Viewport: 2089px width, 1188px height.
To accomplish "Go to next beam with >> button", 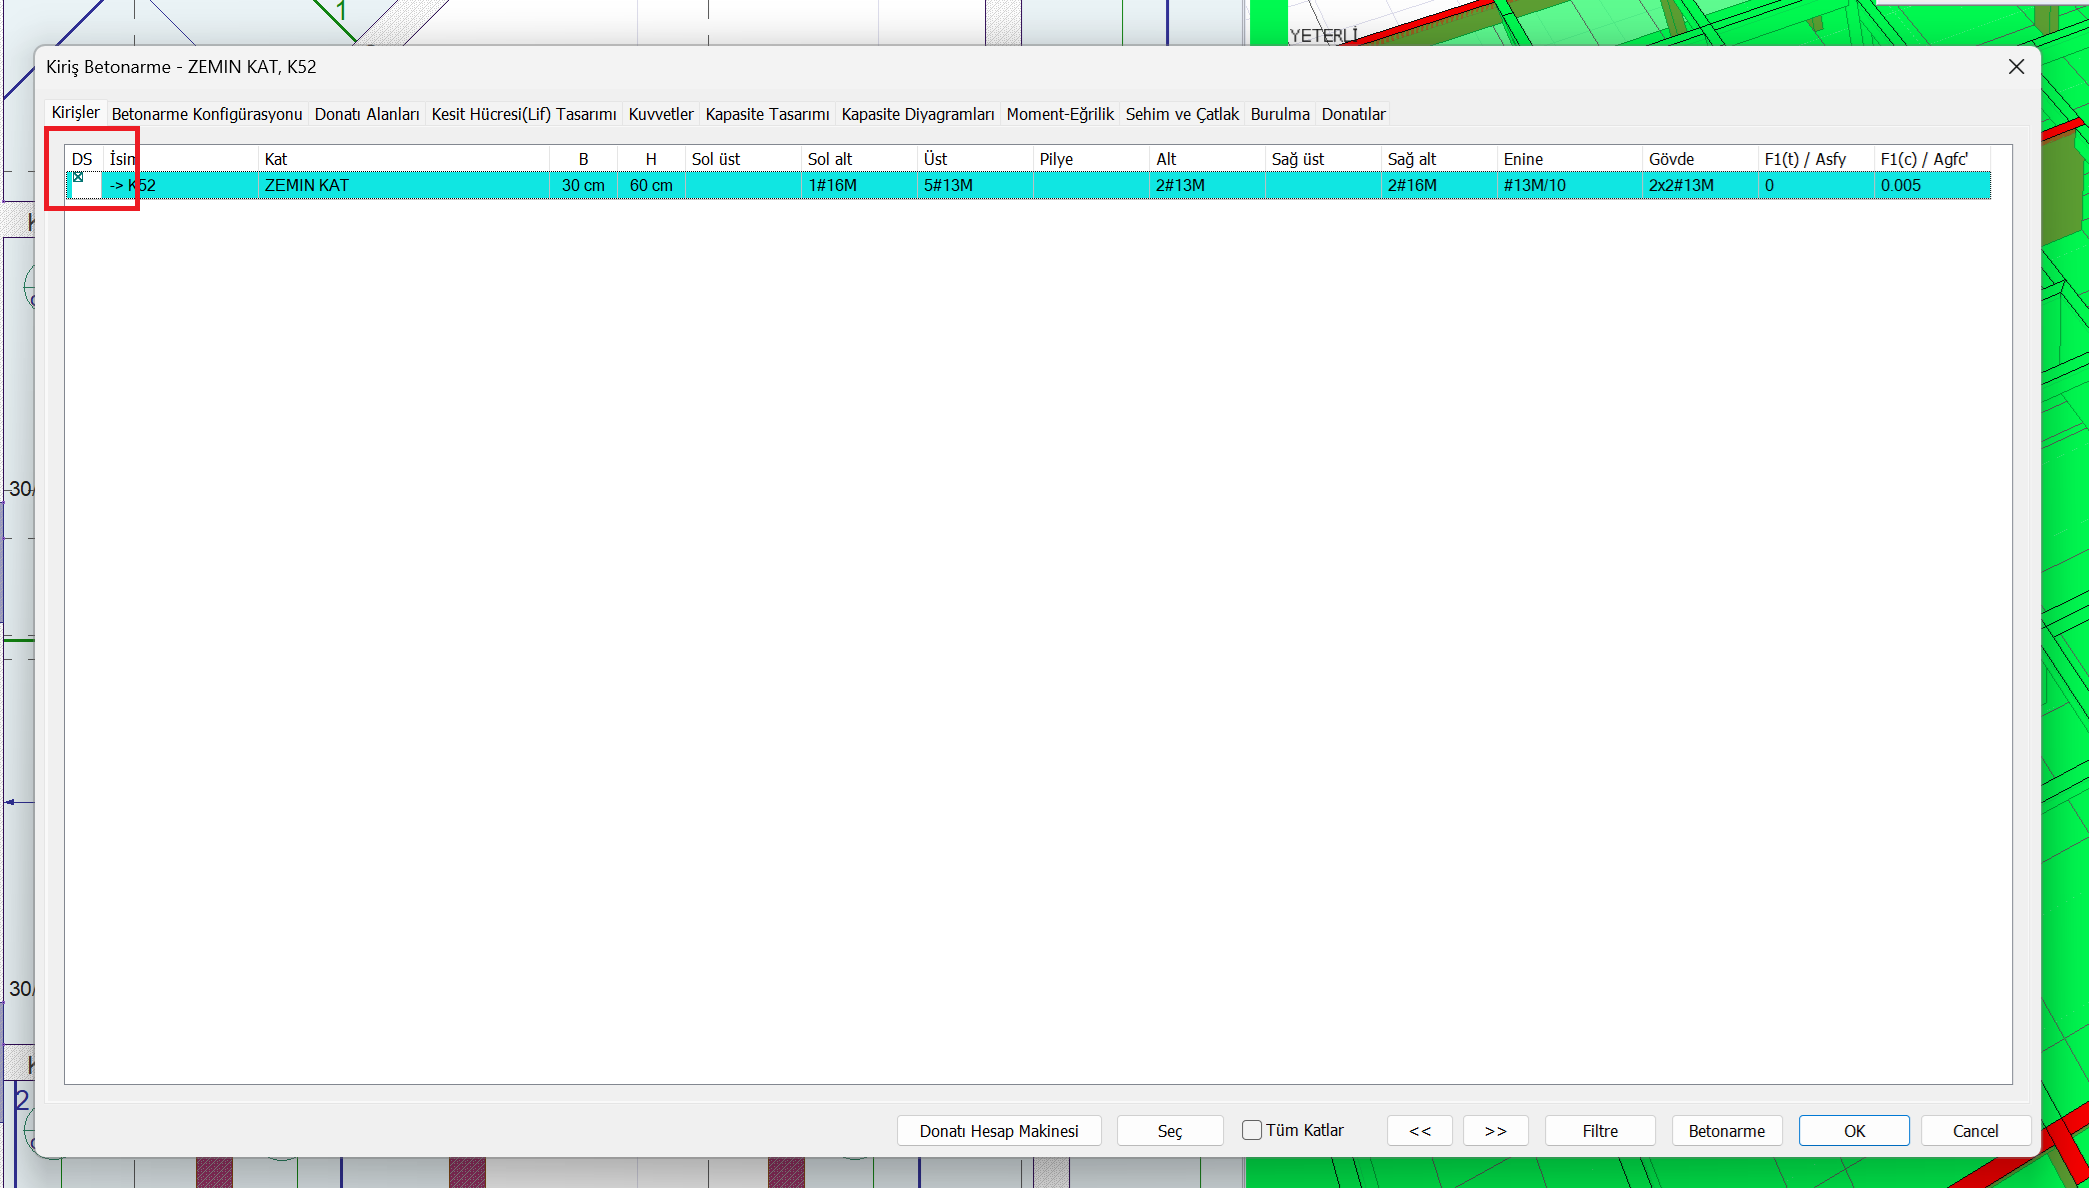I will [x=1496, y=1131].
